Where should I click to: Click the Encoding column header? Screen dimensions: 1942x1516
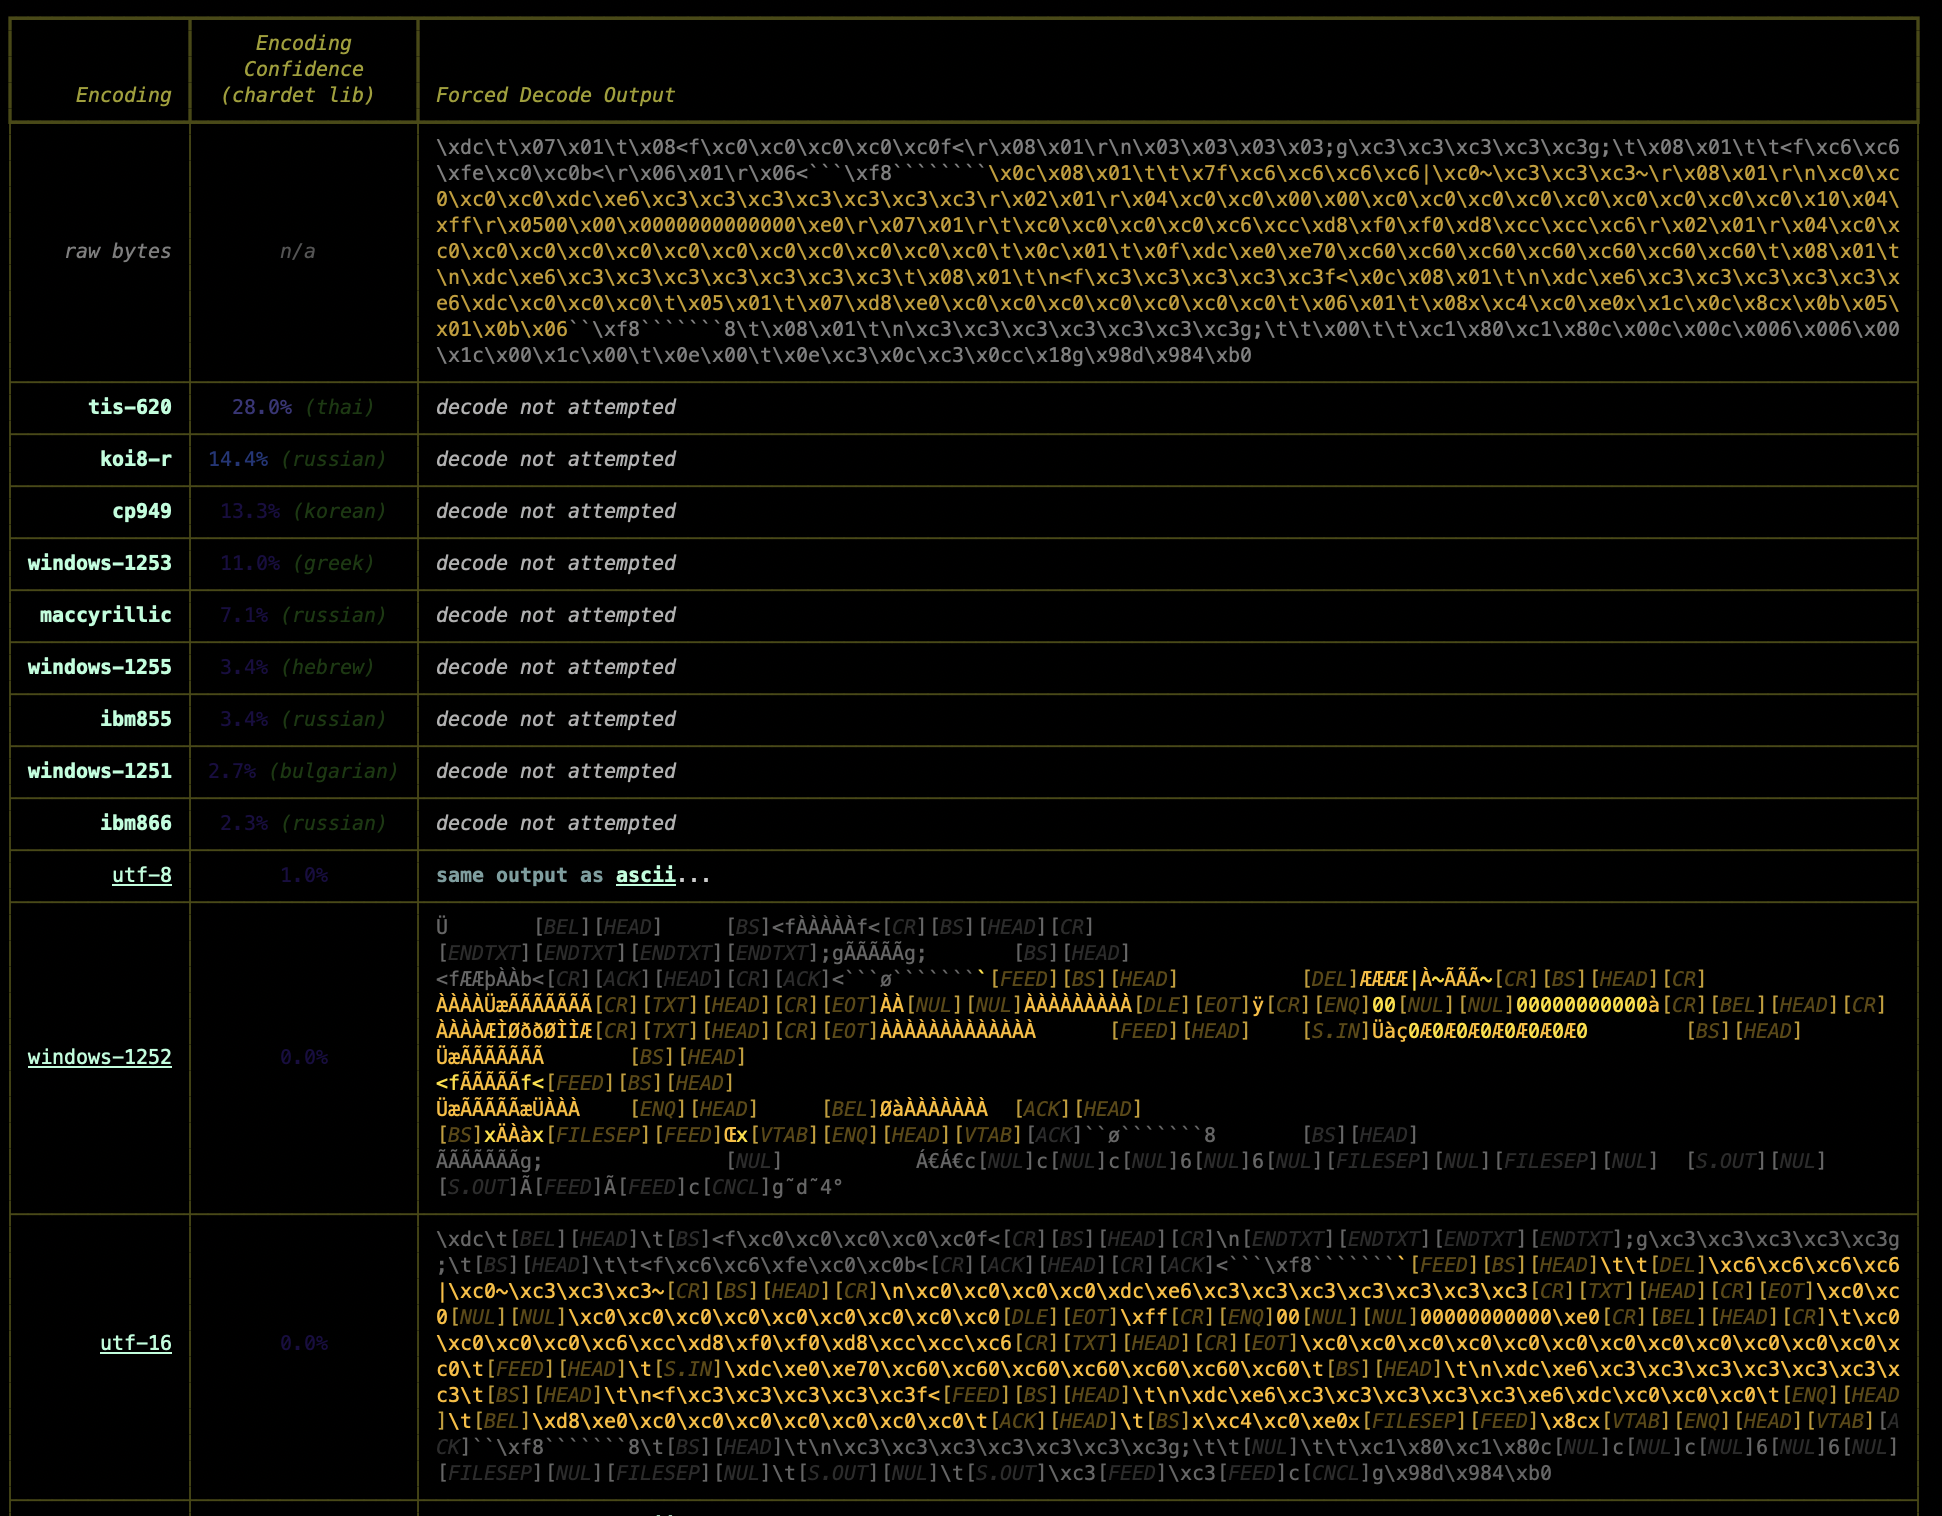point(123,95)
